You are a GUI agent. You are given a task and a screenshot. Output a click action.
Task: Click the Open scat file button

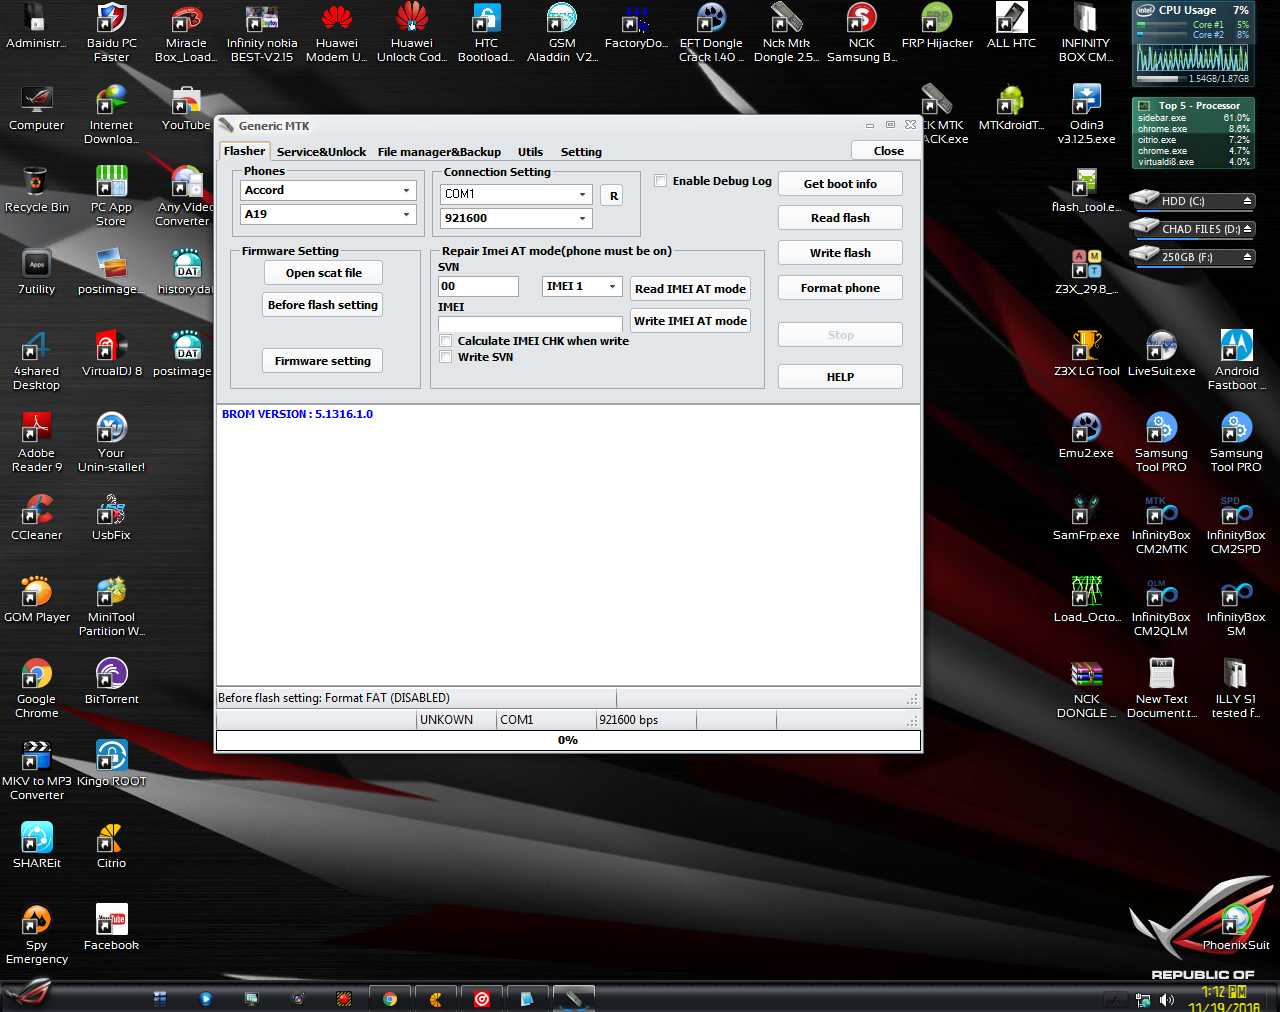pos(323,273)
